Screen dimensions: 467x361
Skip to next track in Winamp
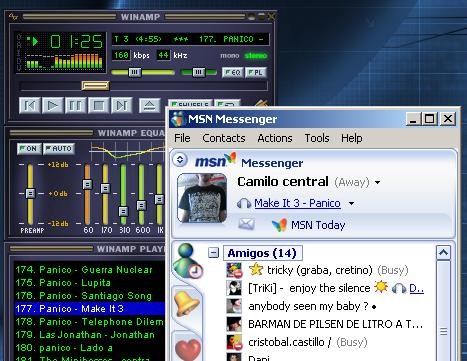click(x=122, y=106)
